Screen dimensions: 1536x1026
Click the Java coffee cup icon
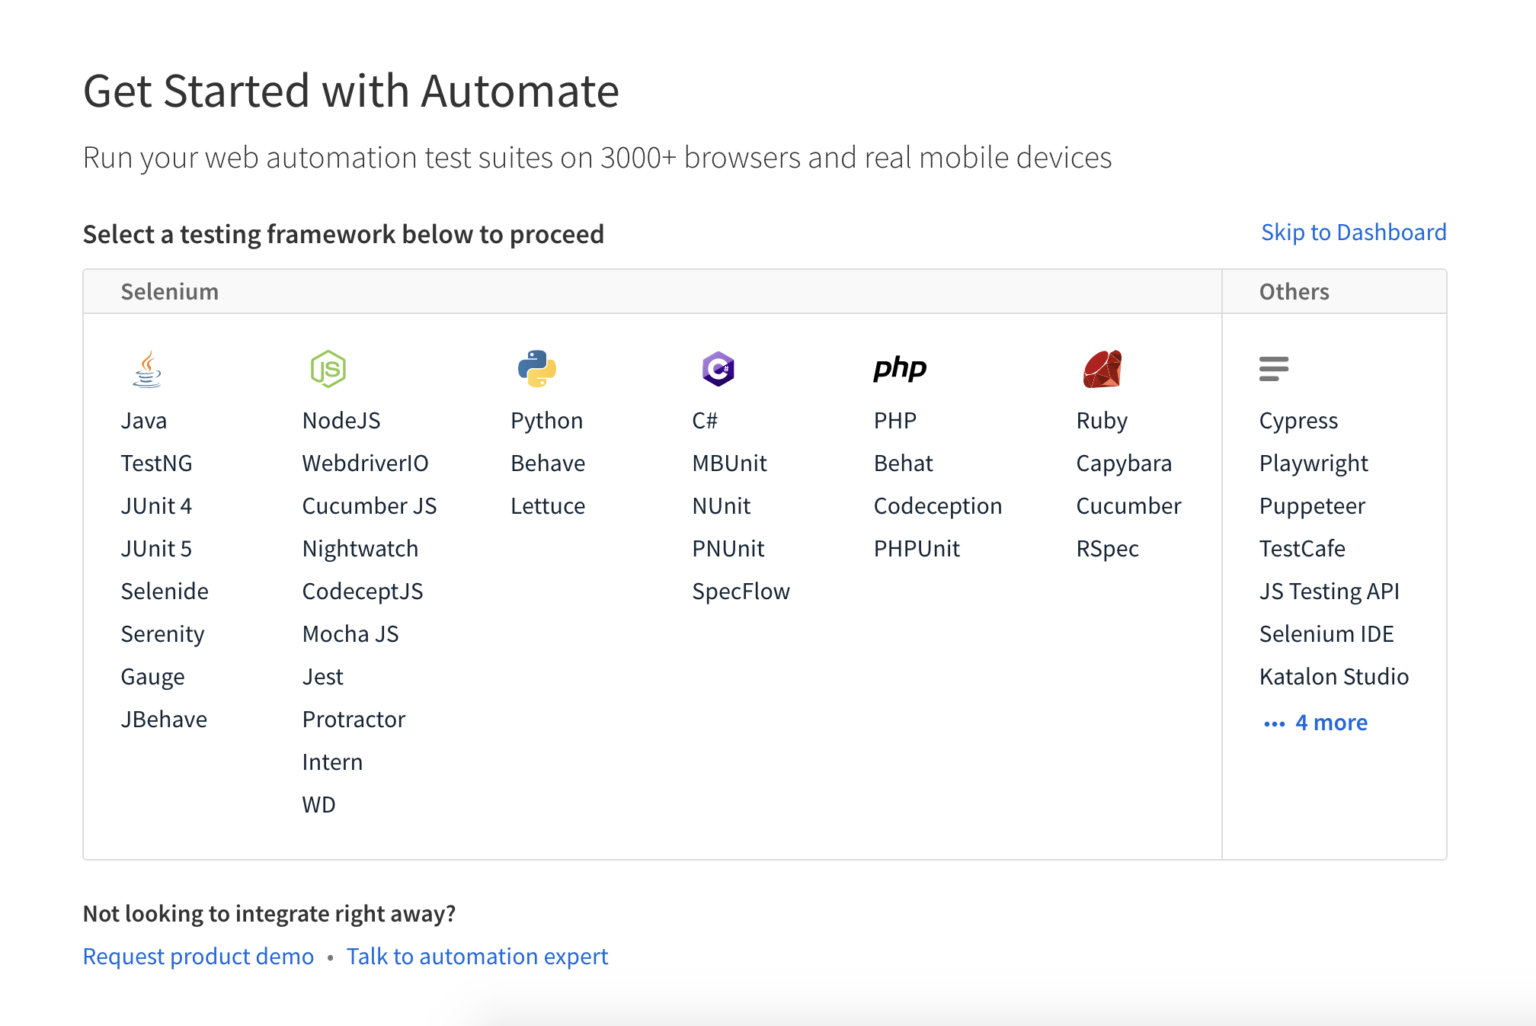(147, 369)
